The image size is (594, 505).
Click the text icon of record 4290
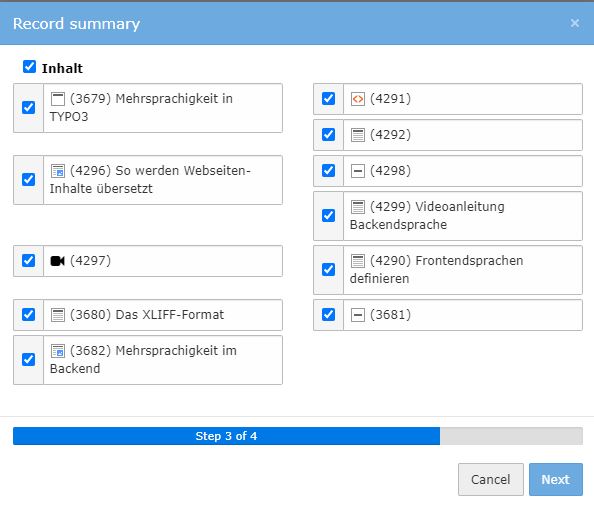click(358, 261)
